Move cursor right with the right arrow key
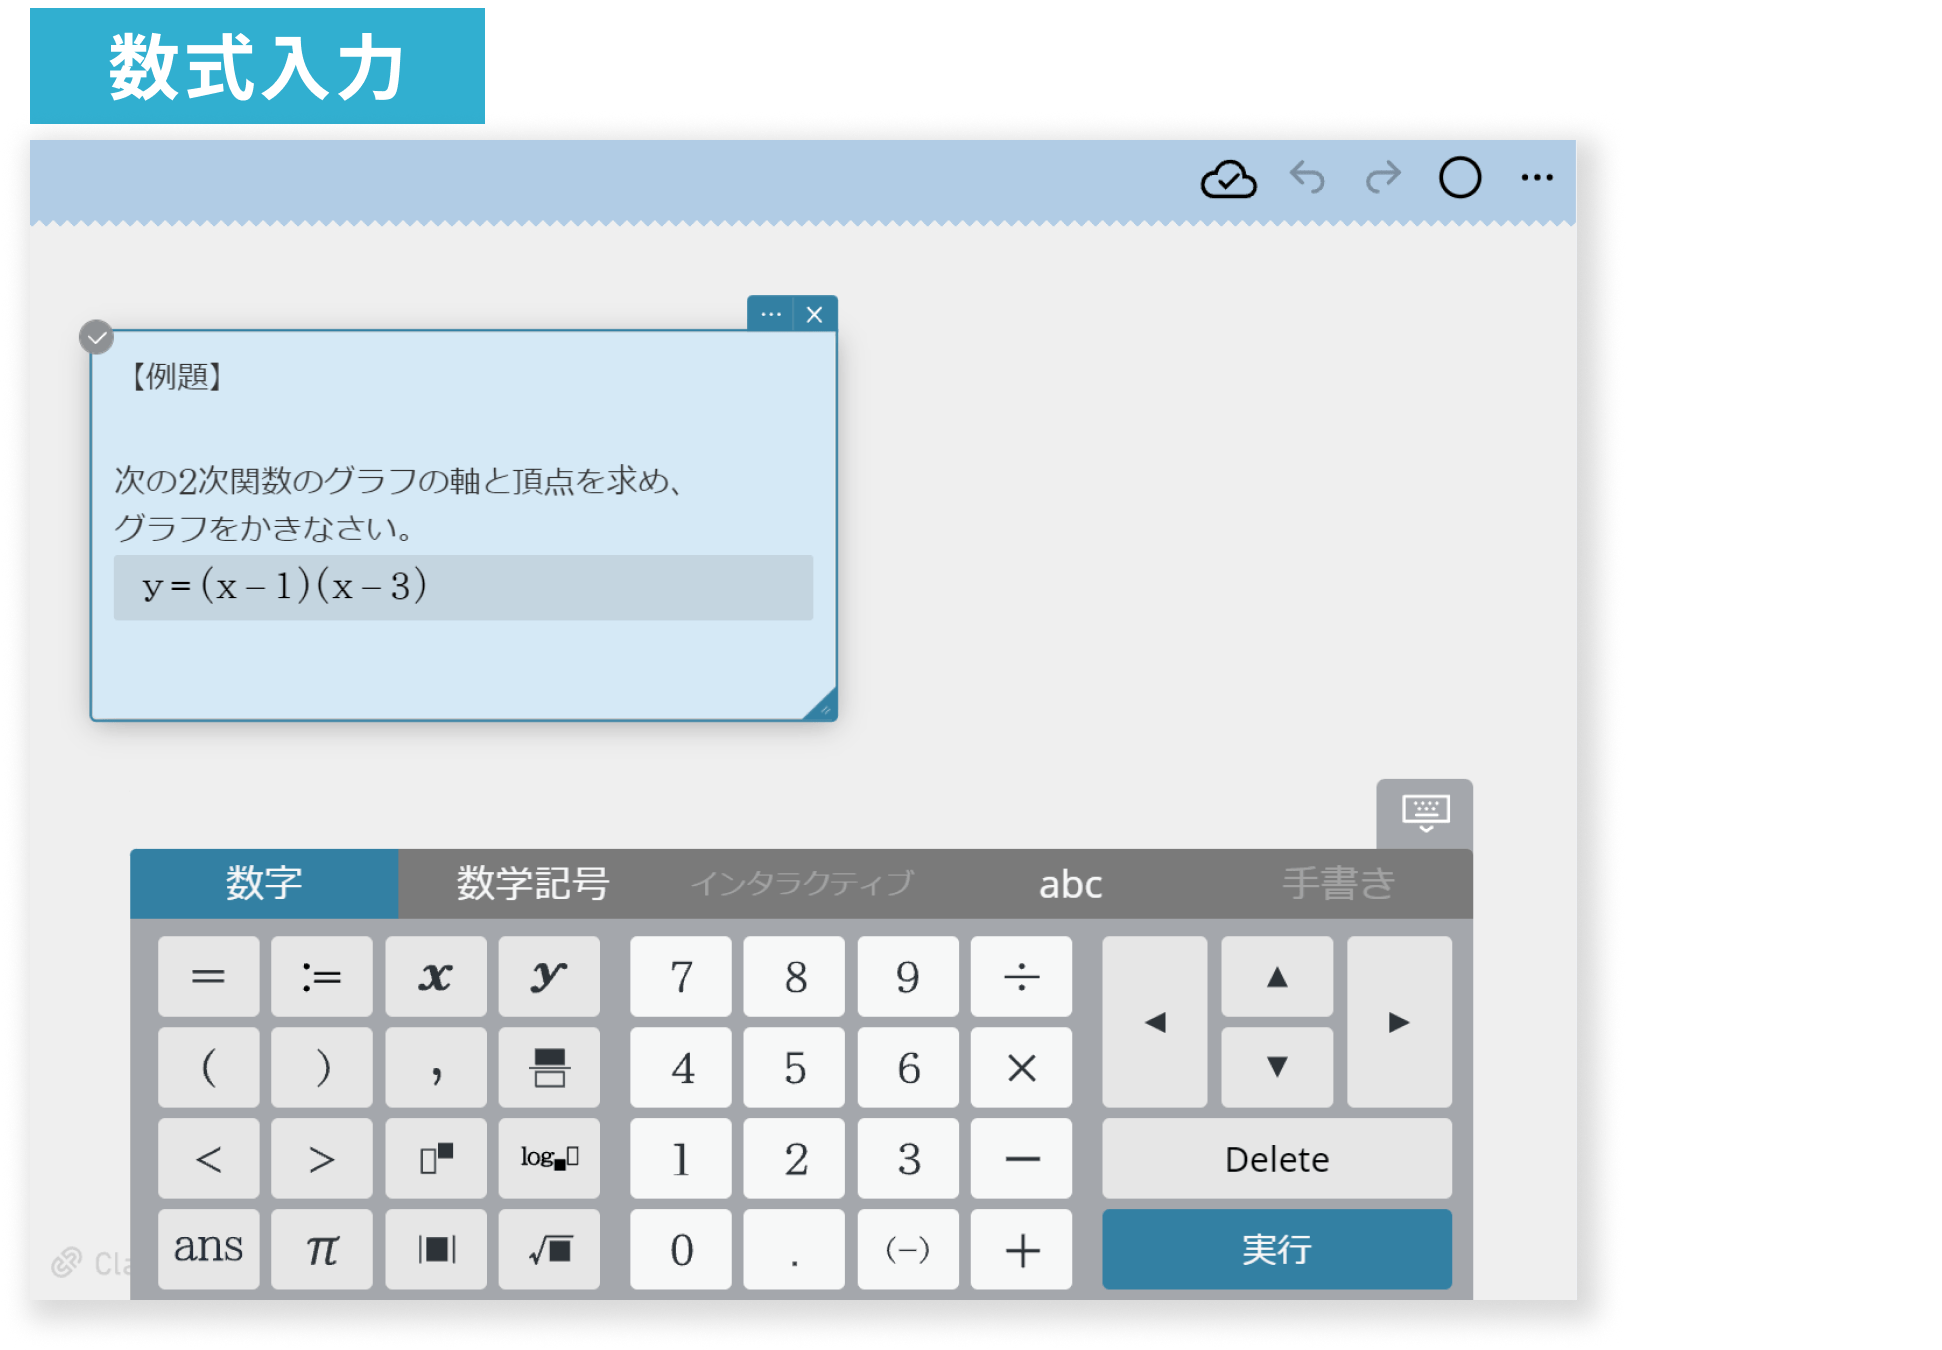 [1399, 1022]
